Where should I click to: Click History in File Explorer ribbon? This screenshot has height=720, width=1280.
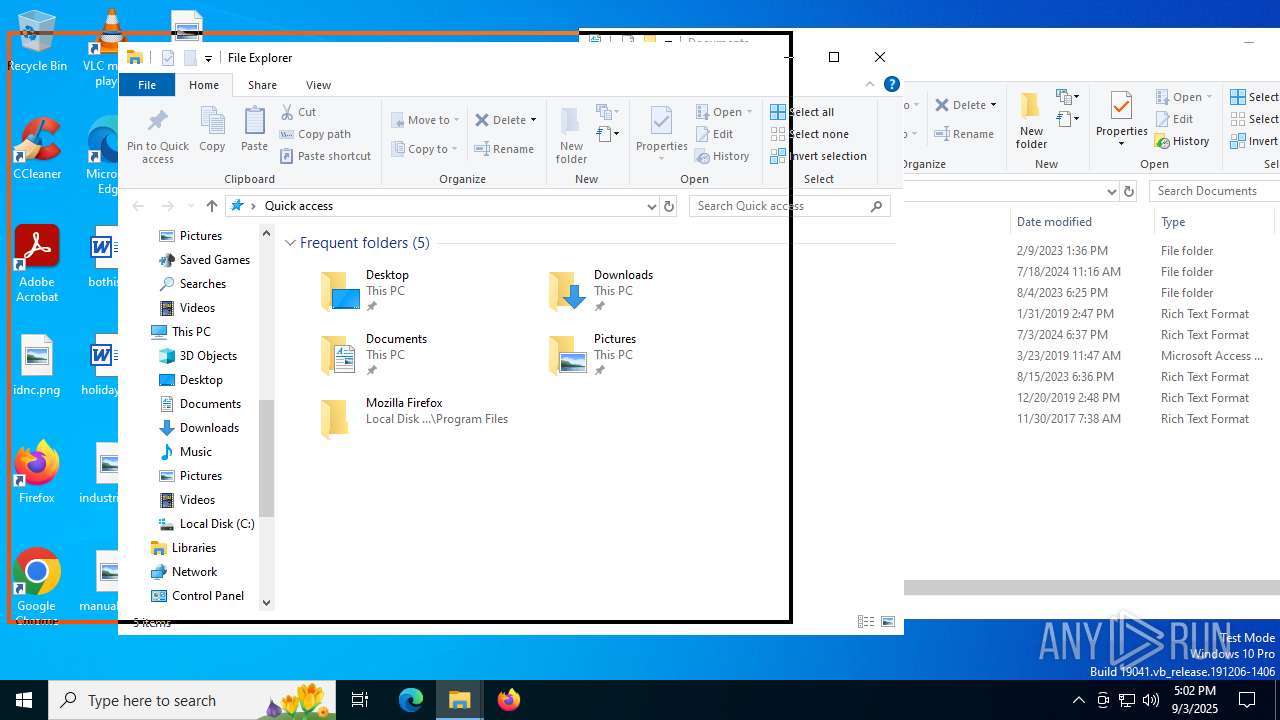pos(722,156)
